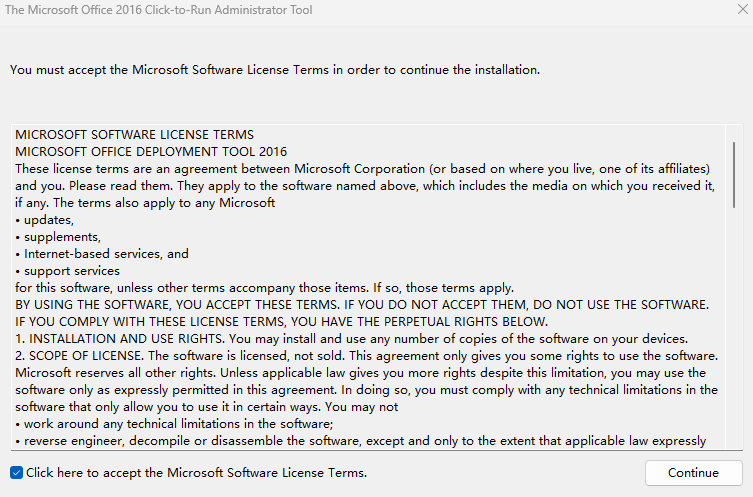Uncheck the accept License Terms checkbox
This screenshot has height=497, width=753.
(16, 473)
